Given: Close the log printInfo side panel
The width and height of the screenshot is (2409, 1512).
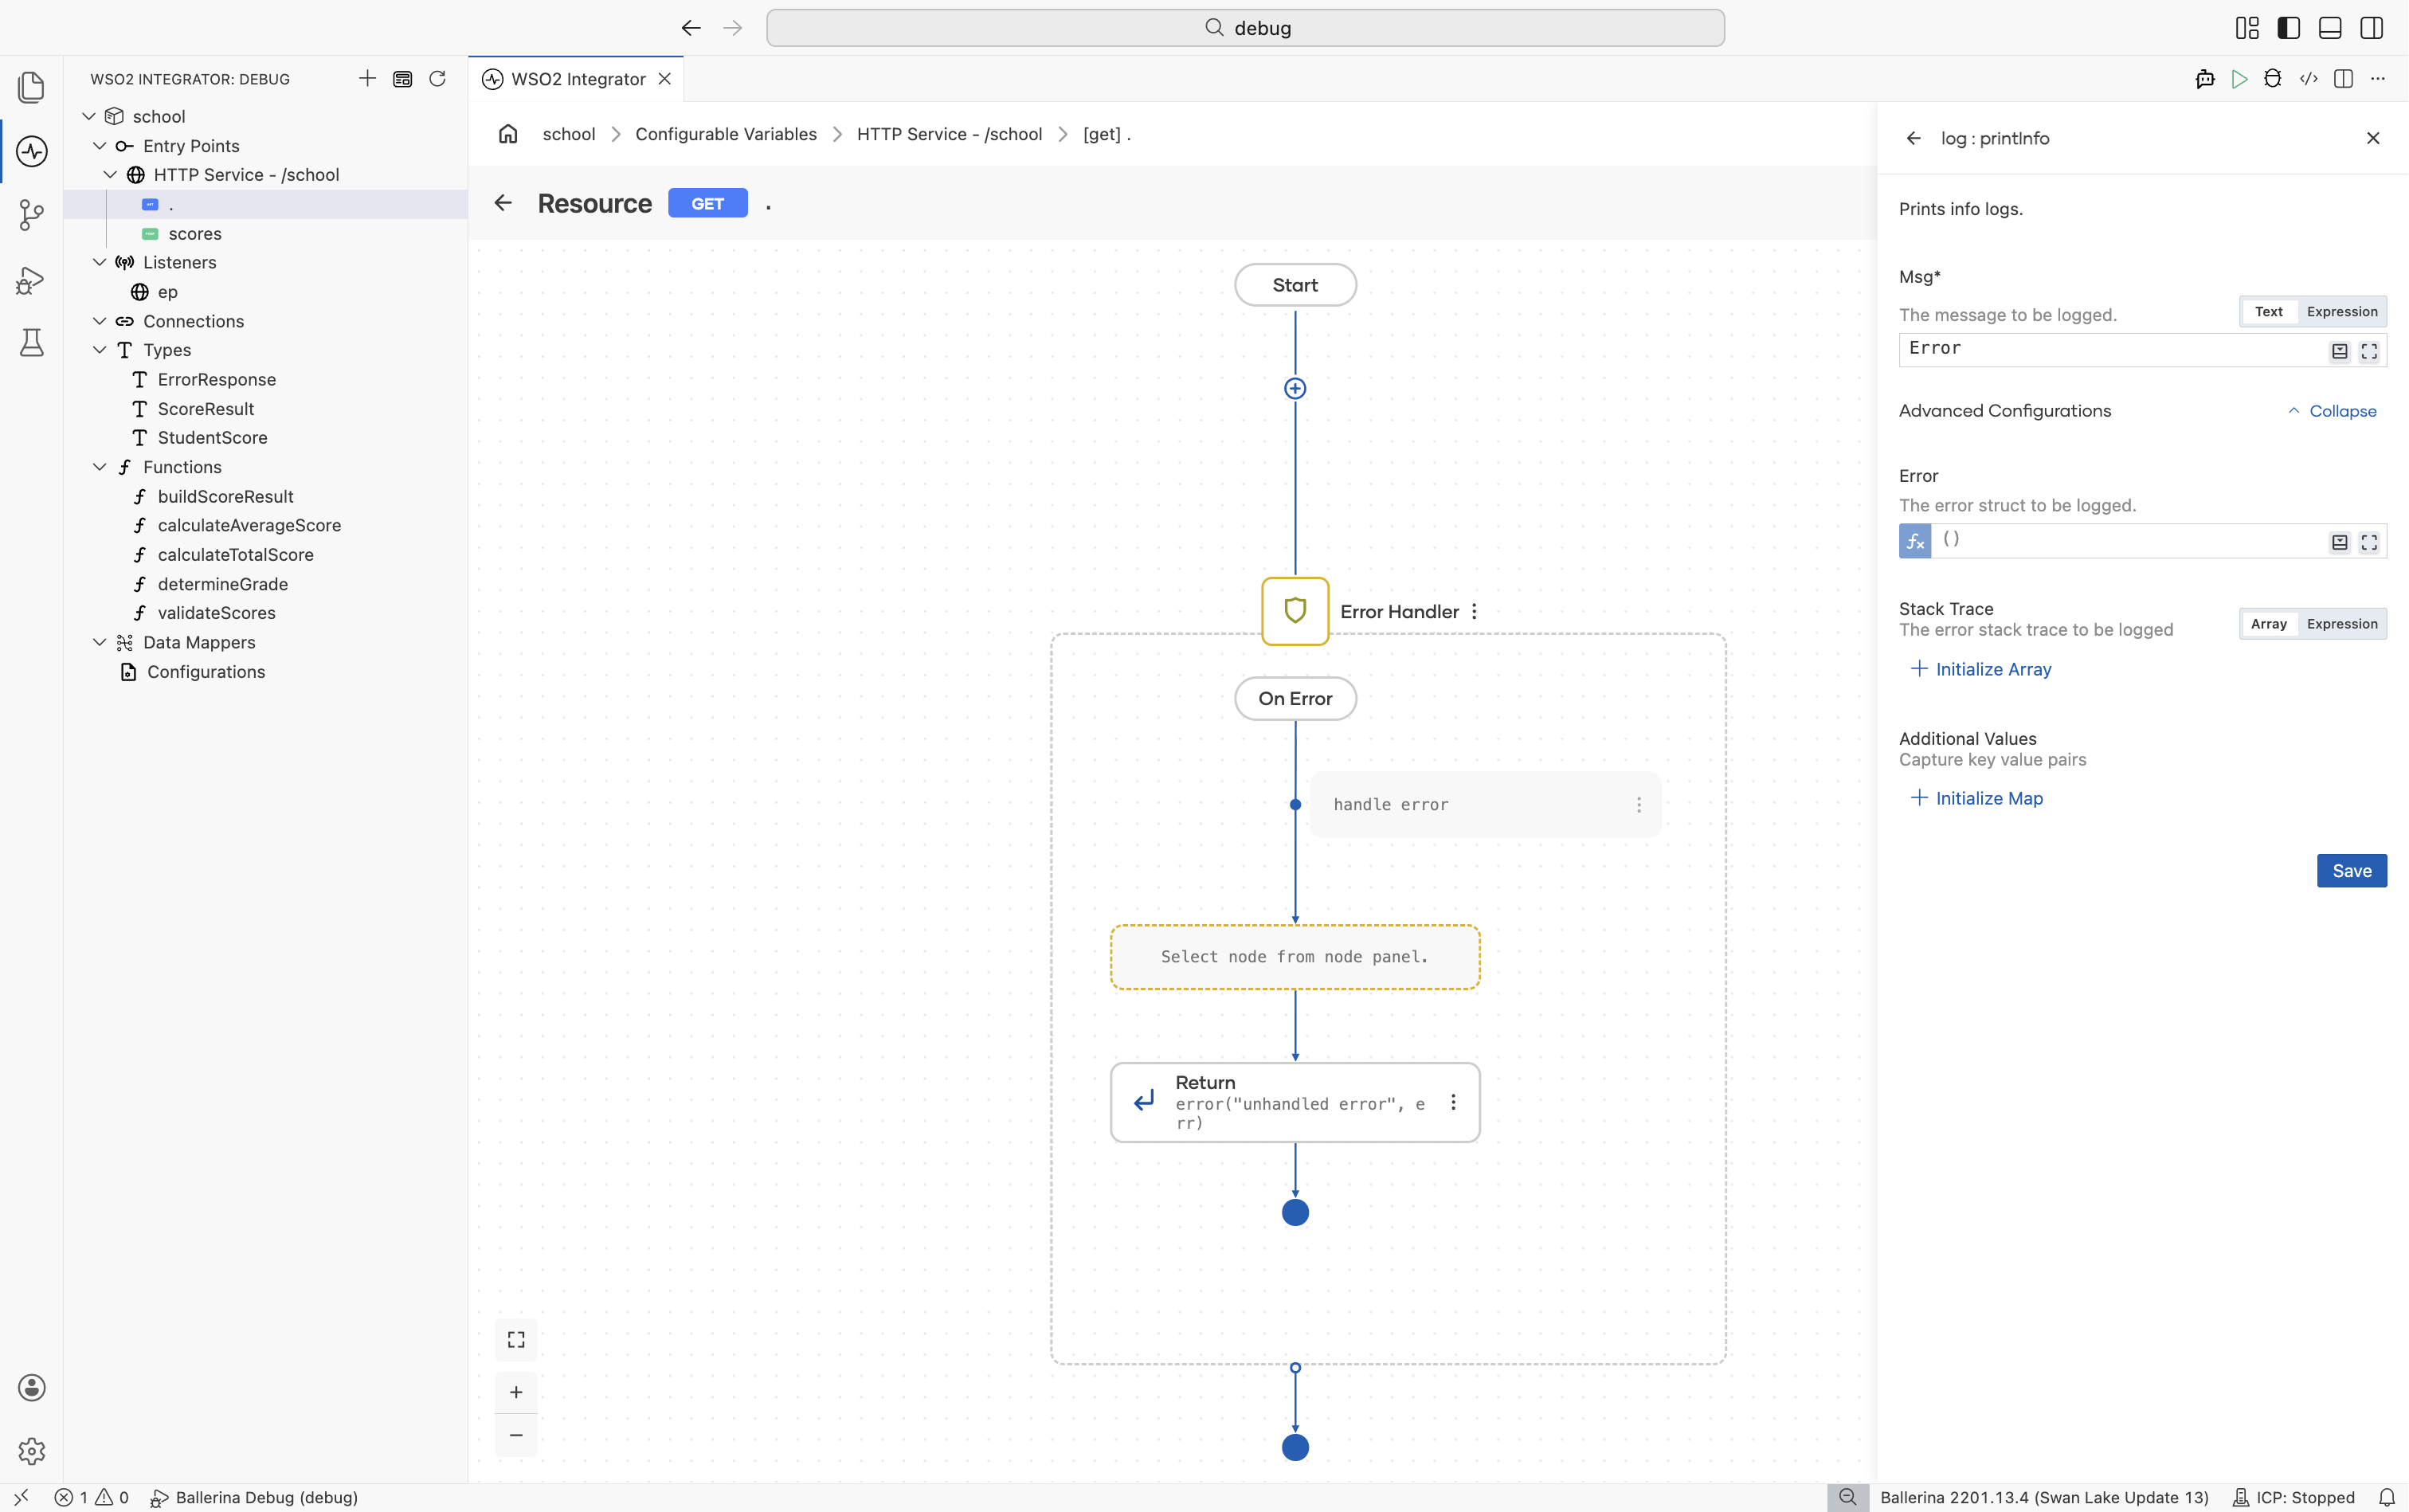Looking at the screenshot, I should tap(2373, 138).
